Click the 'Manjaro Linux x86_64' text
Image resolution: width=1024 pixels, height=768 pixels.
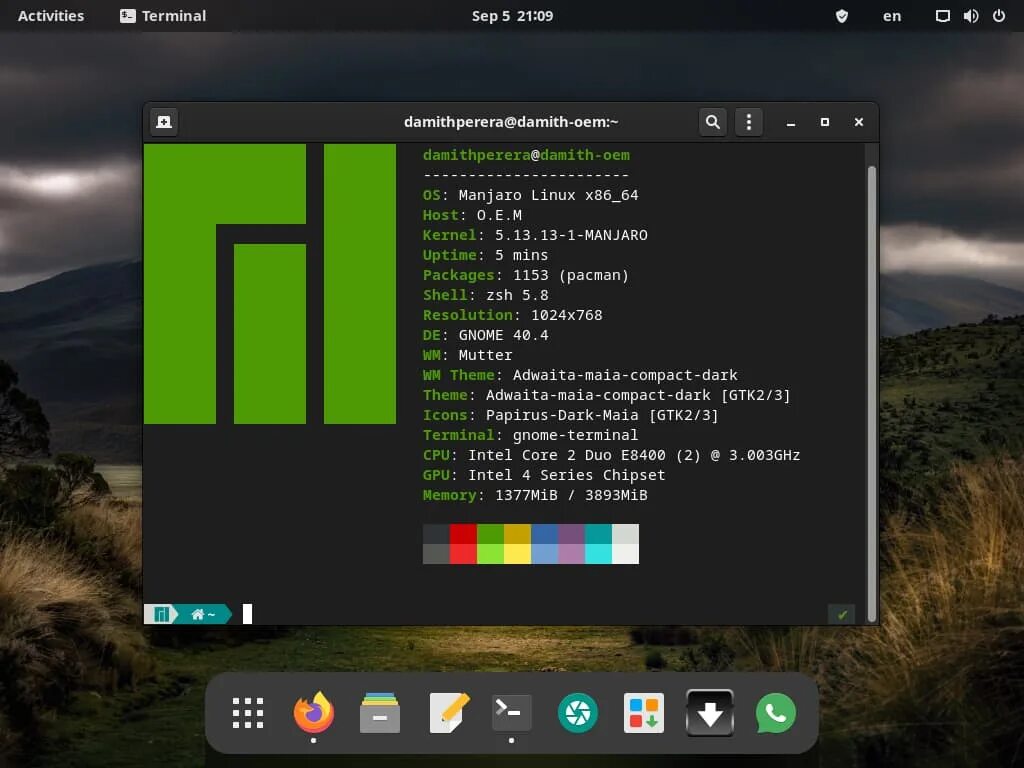pyautogui.click(x=549, y=195)
